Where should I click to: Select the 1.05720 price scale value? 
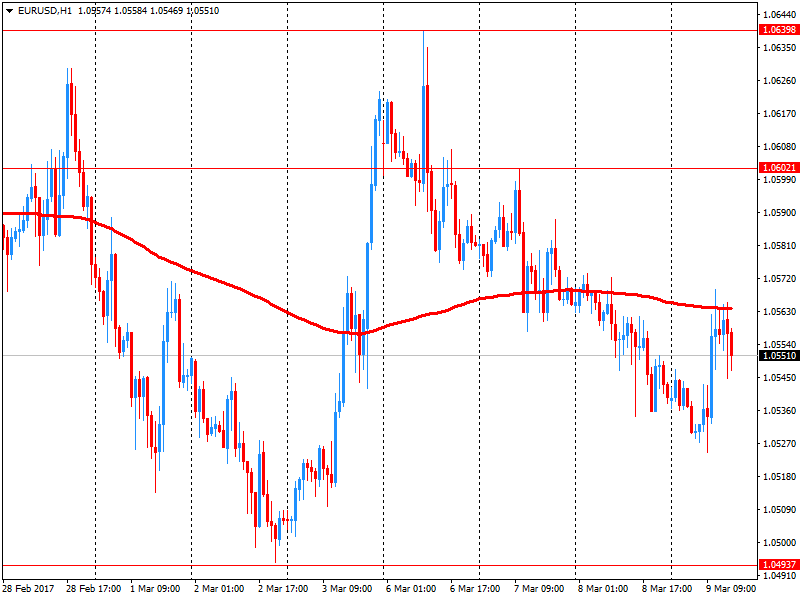pyautogui.click(x=779, y=279)
